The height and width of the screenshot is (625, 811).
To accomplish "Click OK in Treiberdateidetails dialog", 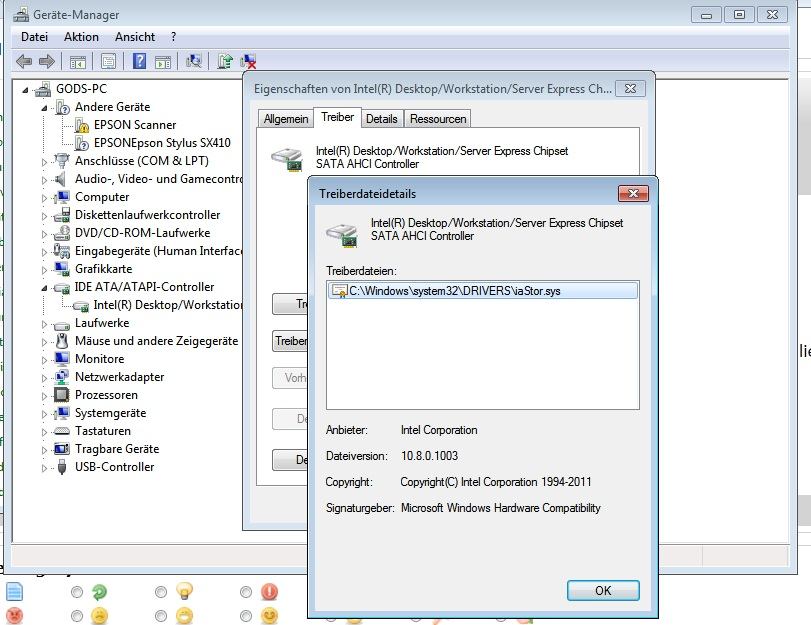I will (603, 590).
